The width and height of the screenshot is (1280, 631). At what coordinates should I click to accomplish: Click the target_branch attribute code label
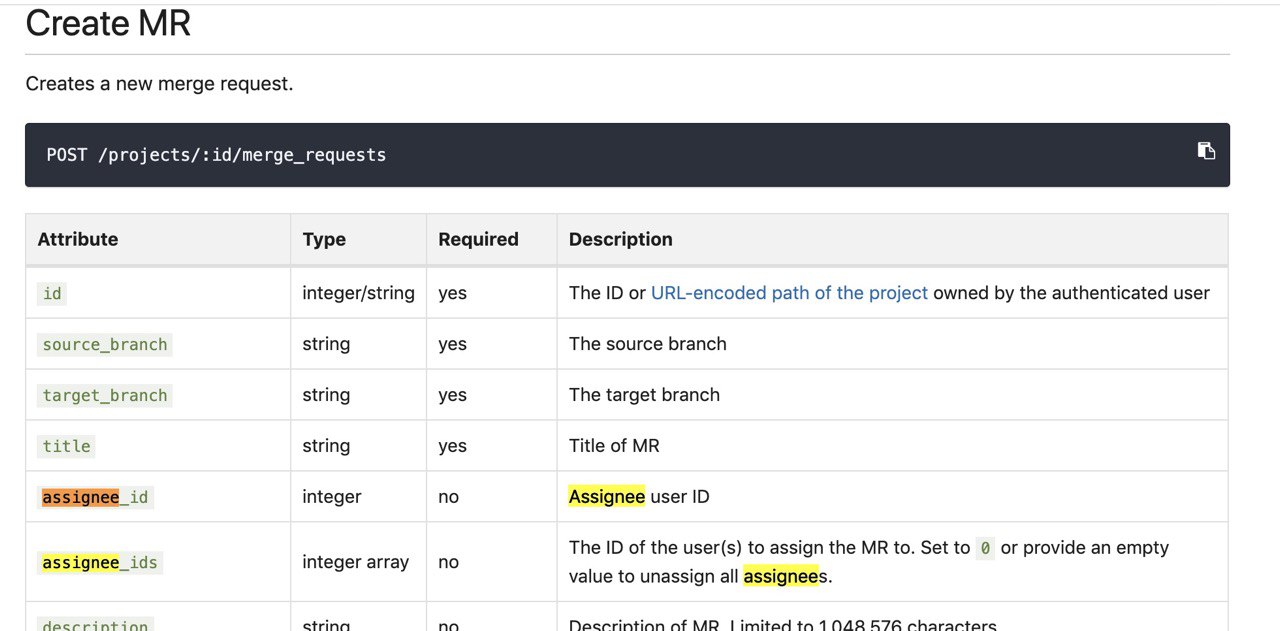[105, 396]
